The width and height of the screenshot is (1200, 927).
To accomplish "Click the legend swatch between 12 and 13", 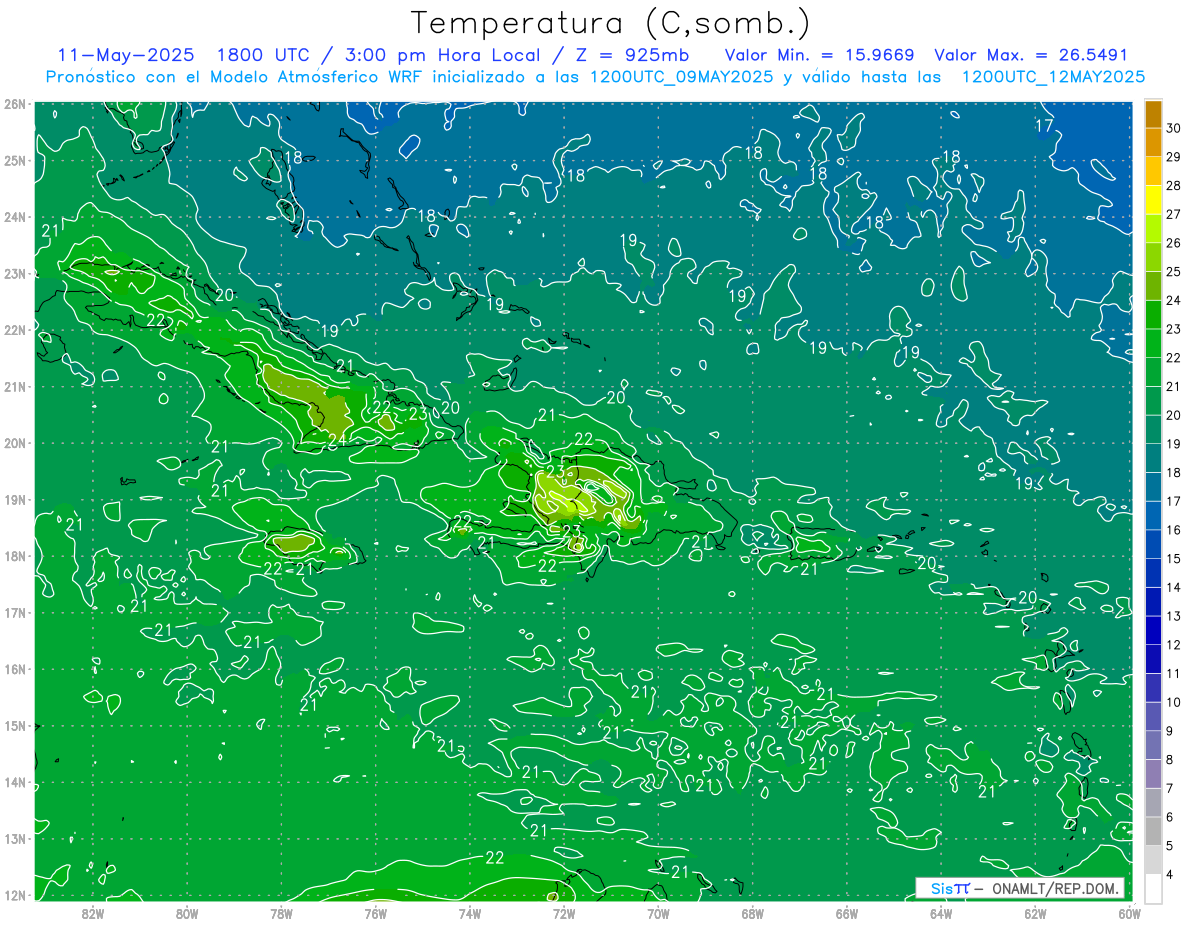I will [1153, 630].
